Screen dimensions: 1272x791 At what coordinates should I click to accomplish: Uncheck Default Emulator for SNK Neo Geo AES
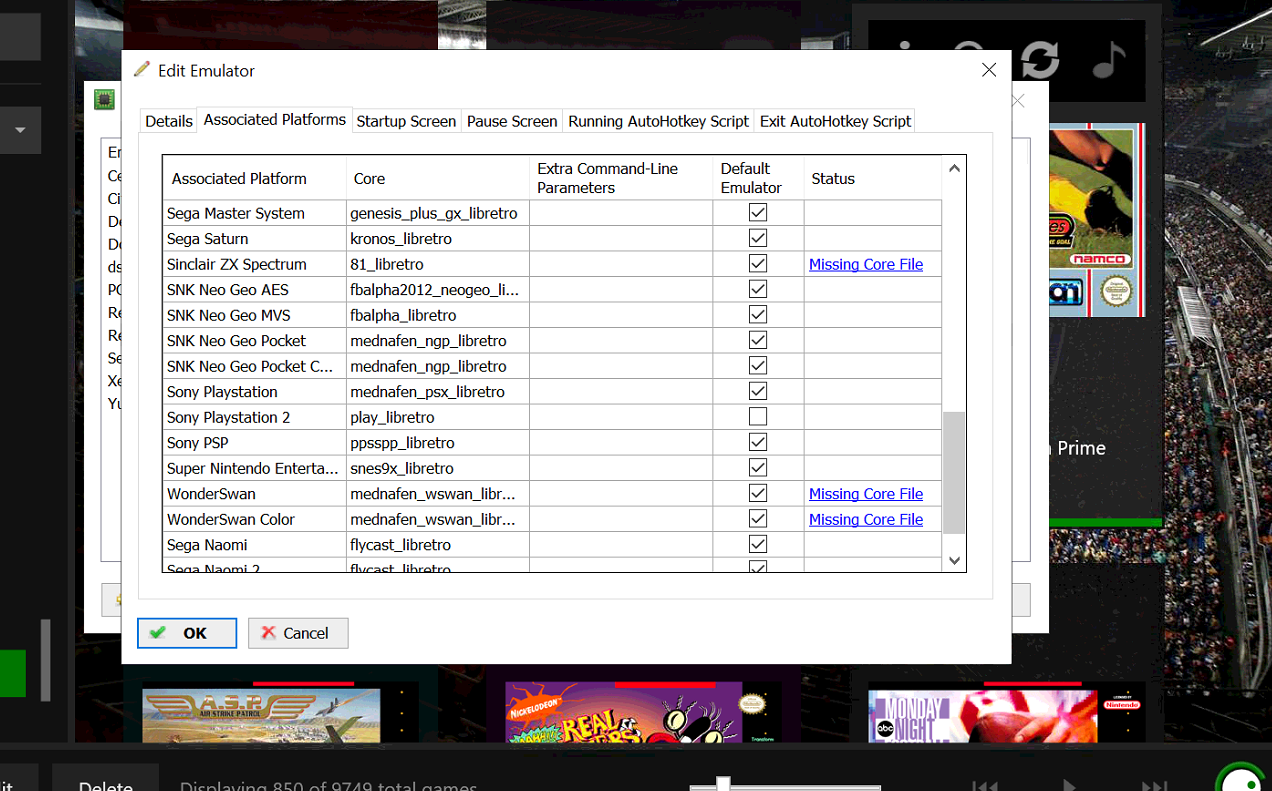pyautogui.click(x=758, y=289)
